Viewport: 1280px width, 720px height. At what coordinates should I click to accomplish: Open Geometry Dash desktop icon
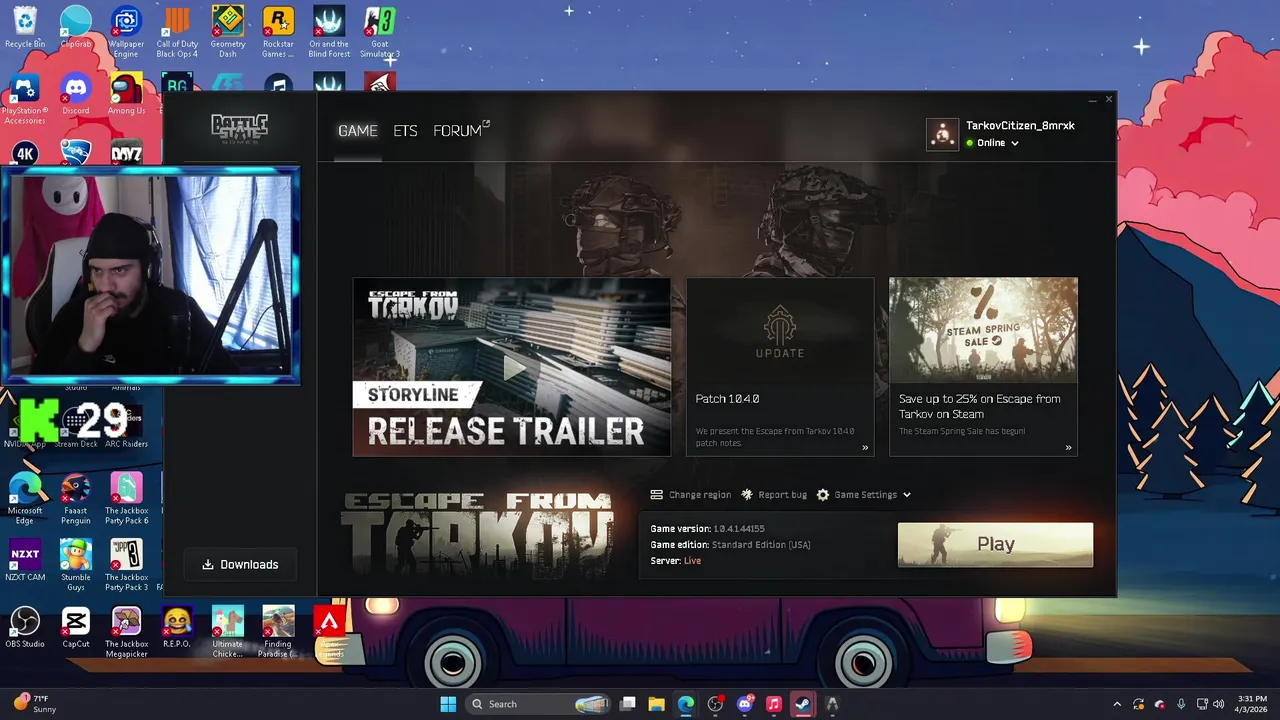[x=228, y=33]
